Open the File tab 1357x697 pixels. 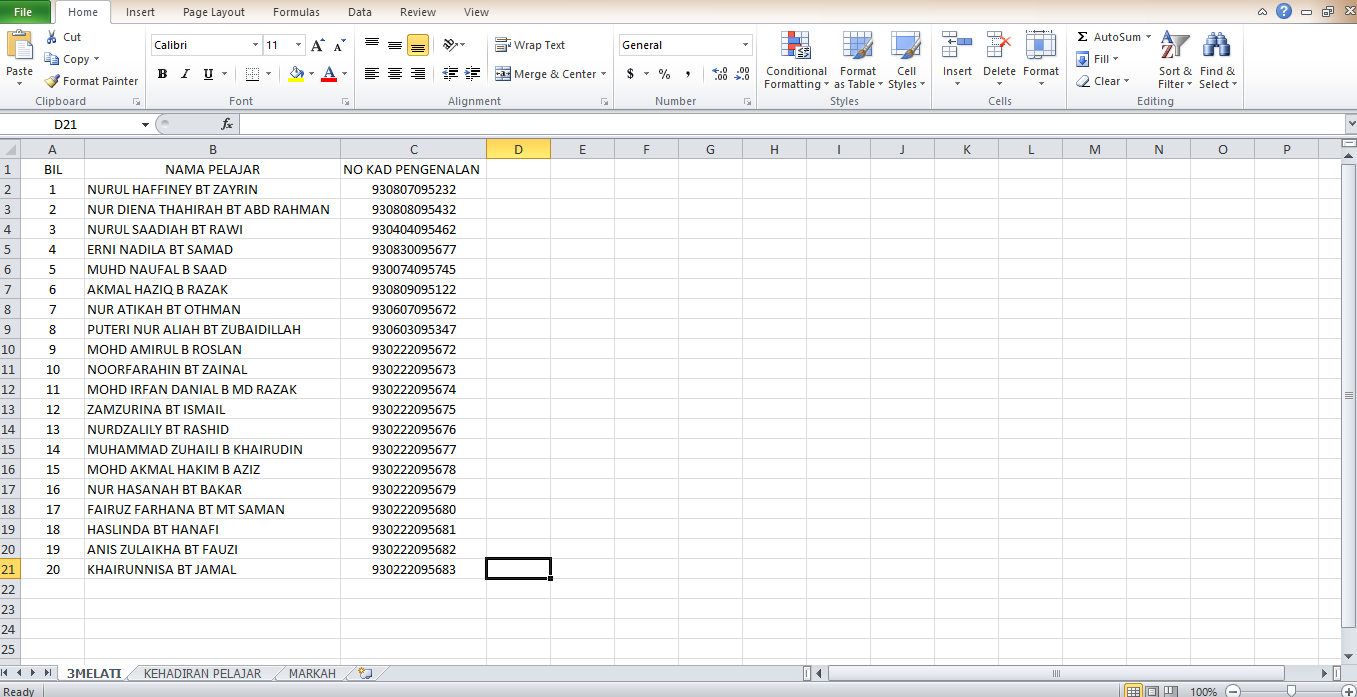click(x=23, y=12)
